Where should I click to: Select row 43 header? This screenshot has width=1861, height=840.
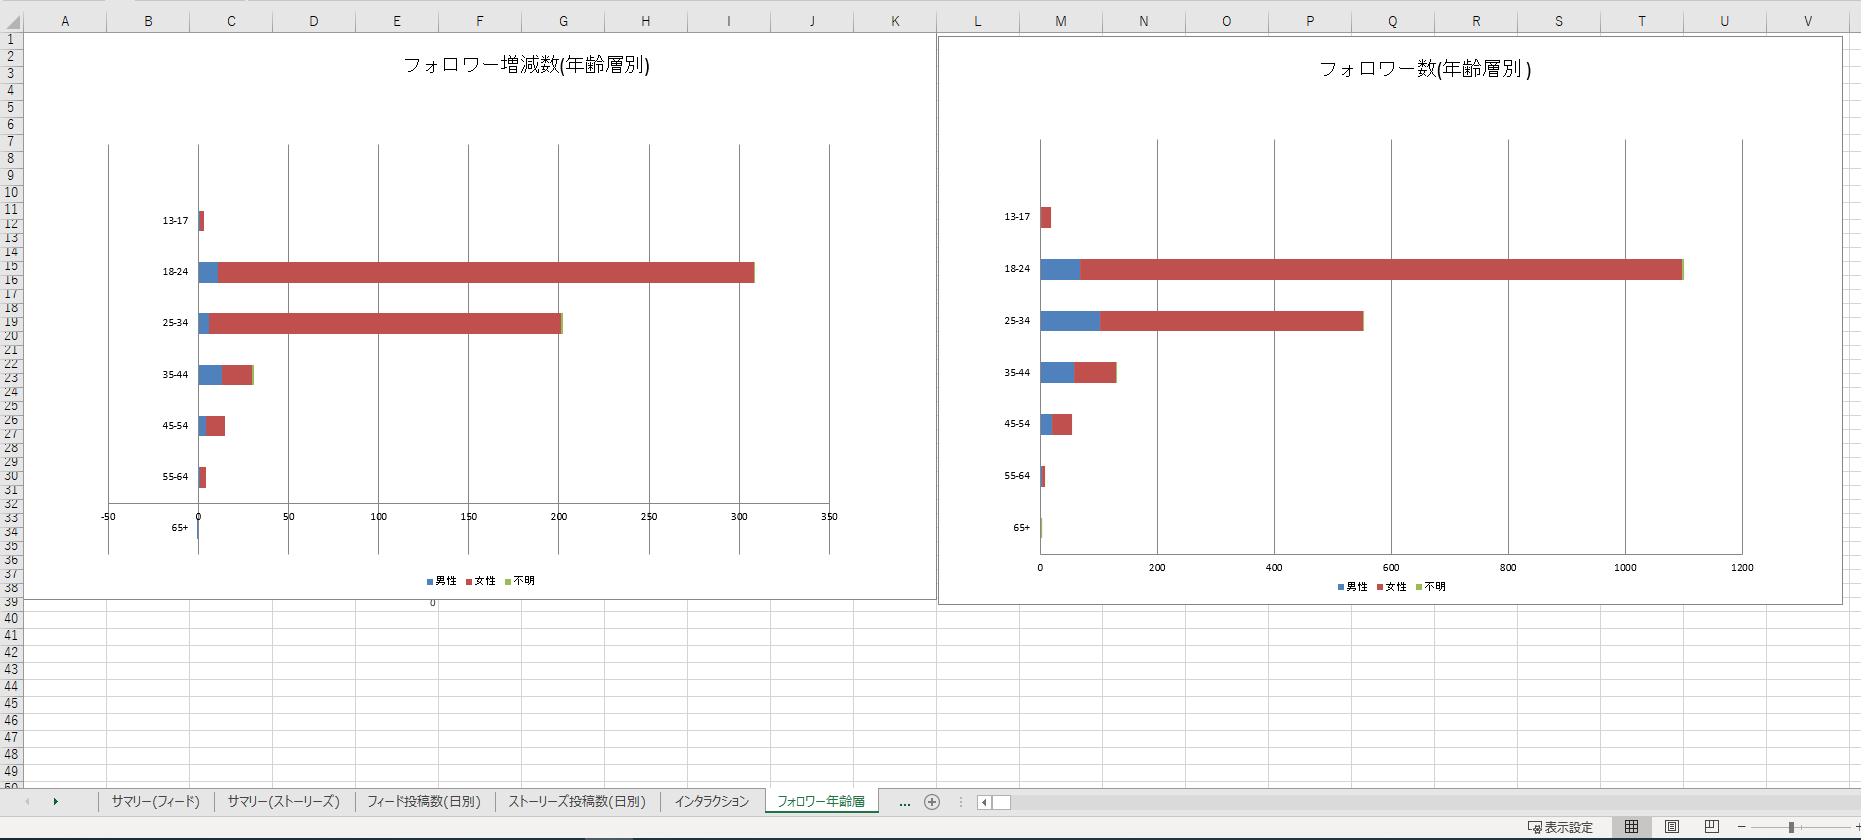(x=11, y=669)
